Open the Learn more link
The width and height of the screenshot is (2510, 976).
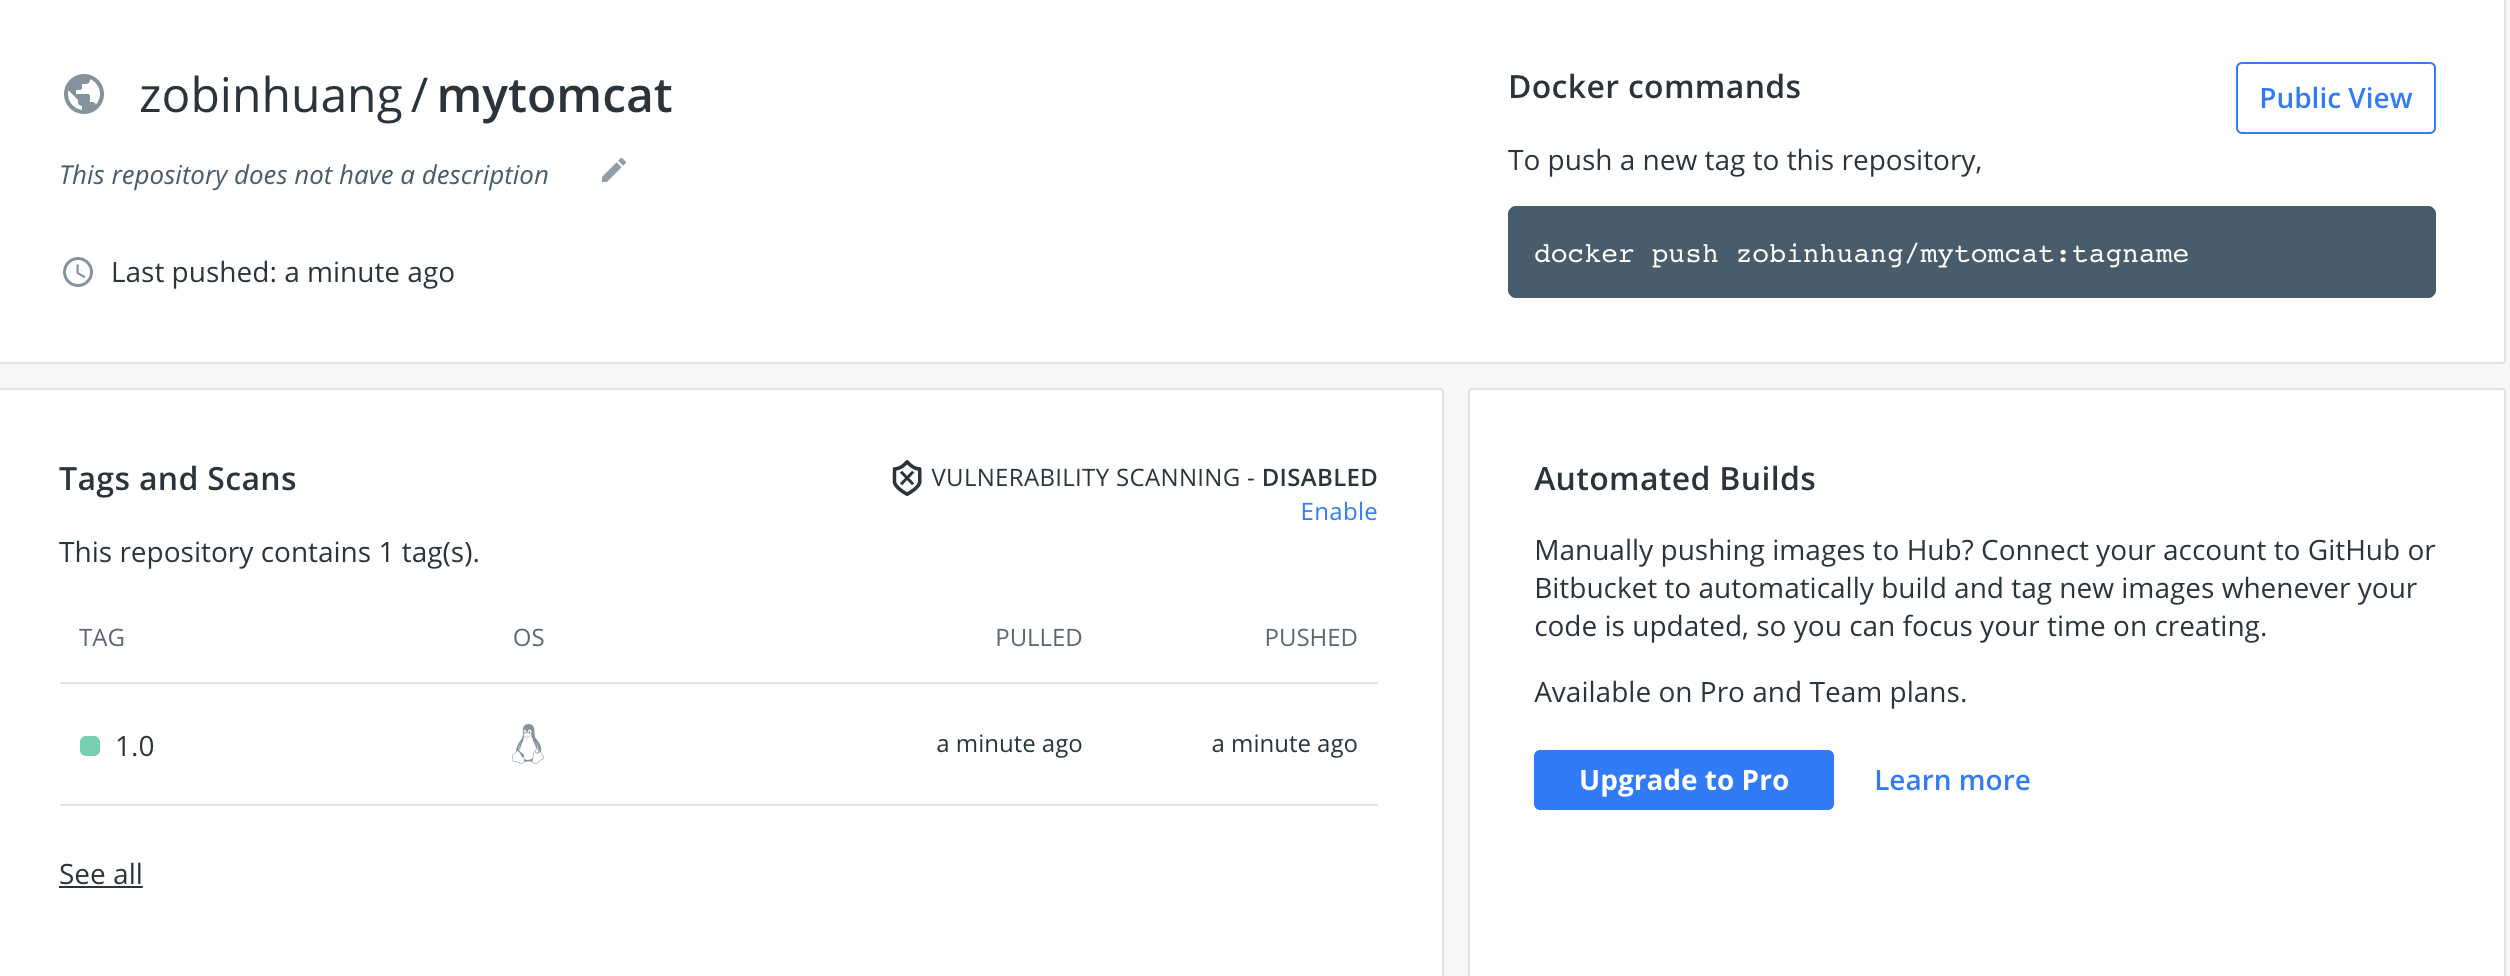click(x=1951, y=779)
